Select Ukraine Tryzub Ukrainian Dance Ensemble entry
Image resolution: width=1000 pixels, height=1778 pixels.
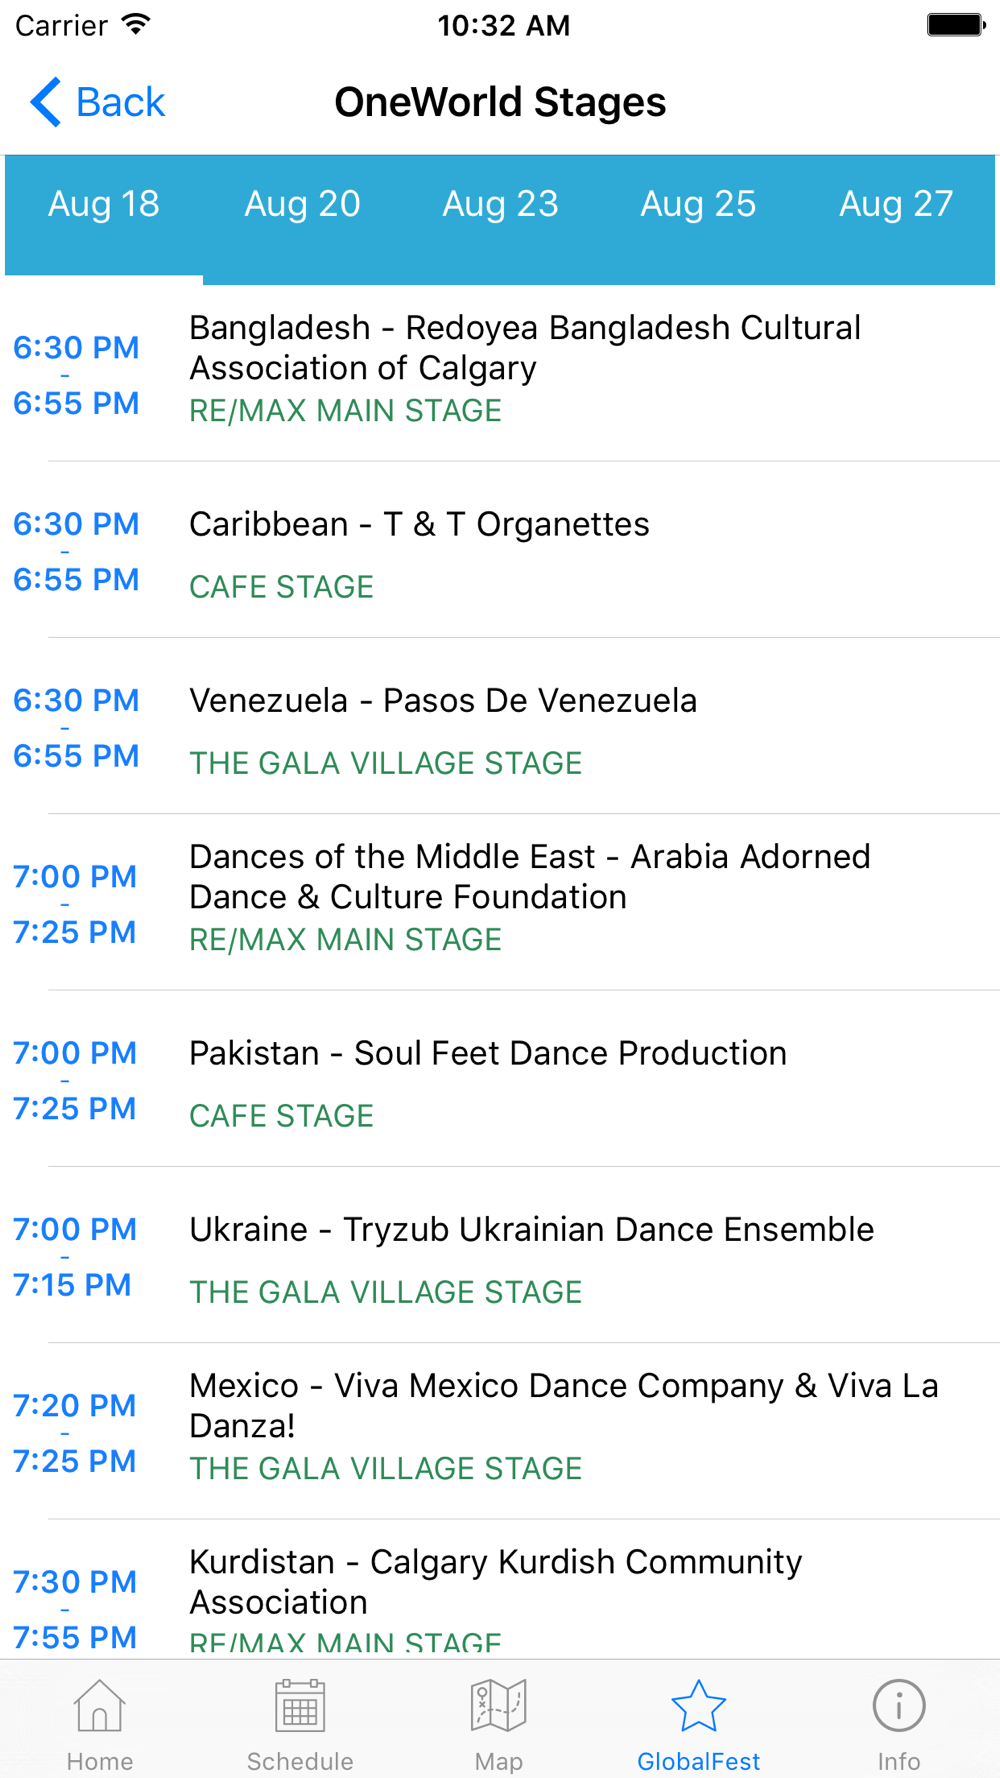tap(500, 1255)
